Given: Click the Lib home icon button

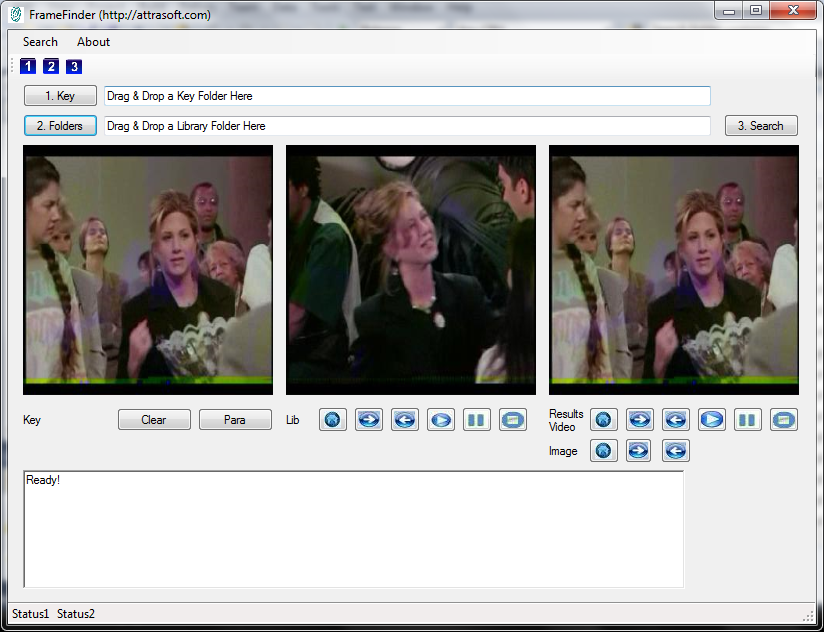Looking at the screenshot, I should point(333,420).
